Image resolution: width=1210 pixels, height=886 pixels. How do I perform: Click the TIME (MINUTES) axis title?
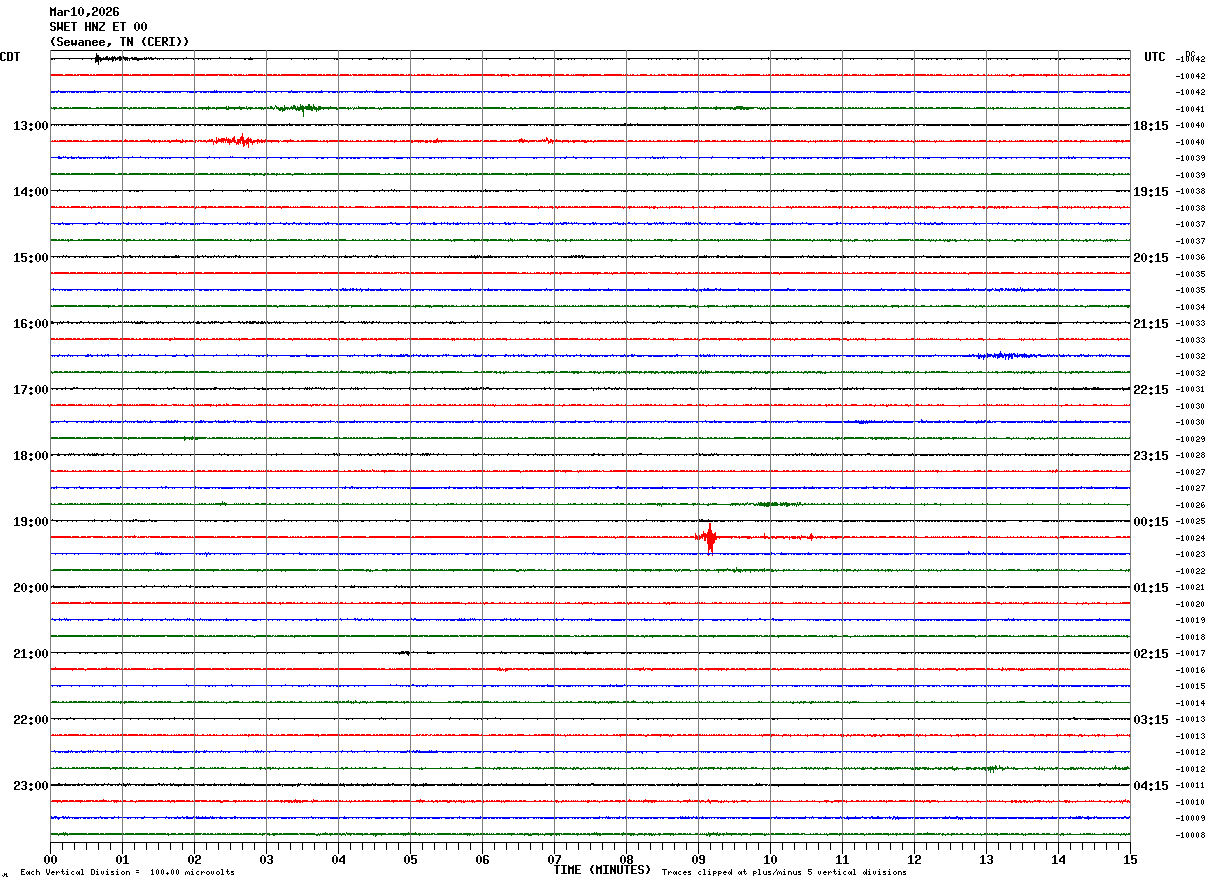pos(602,870)
